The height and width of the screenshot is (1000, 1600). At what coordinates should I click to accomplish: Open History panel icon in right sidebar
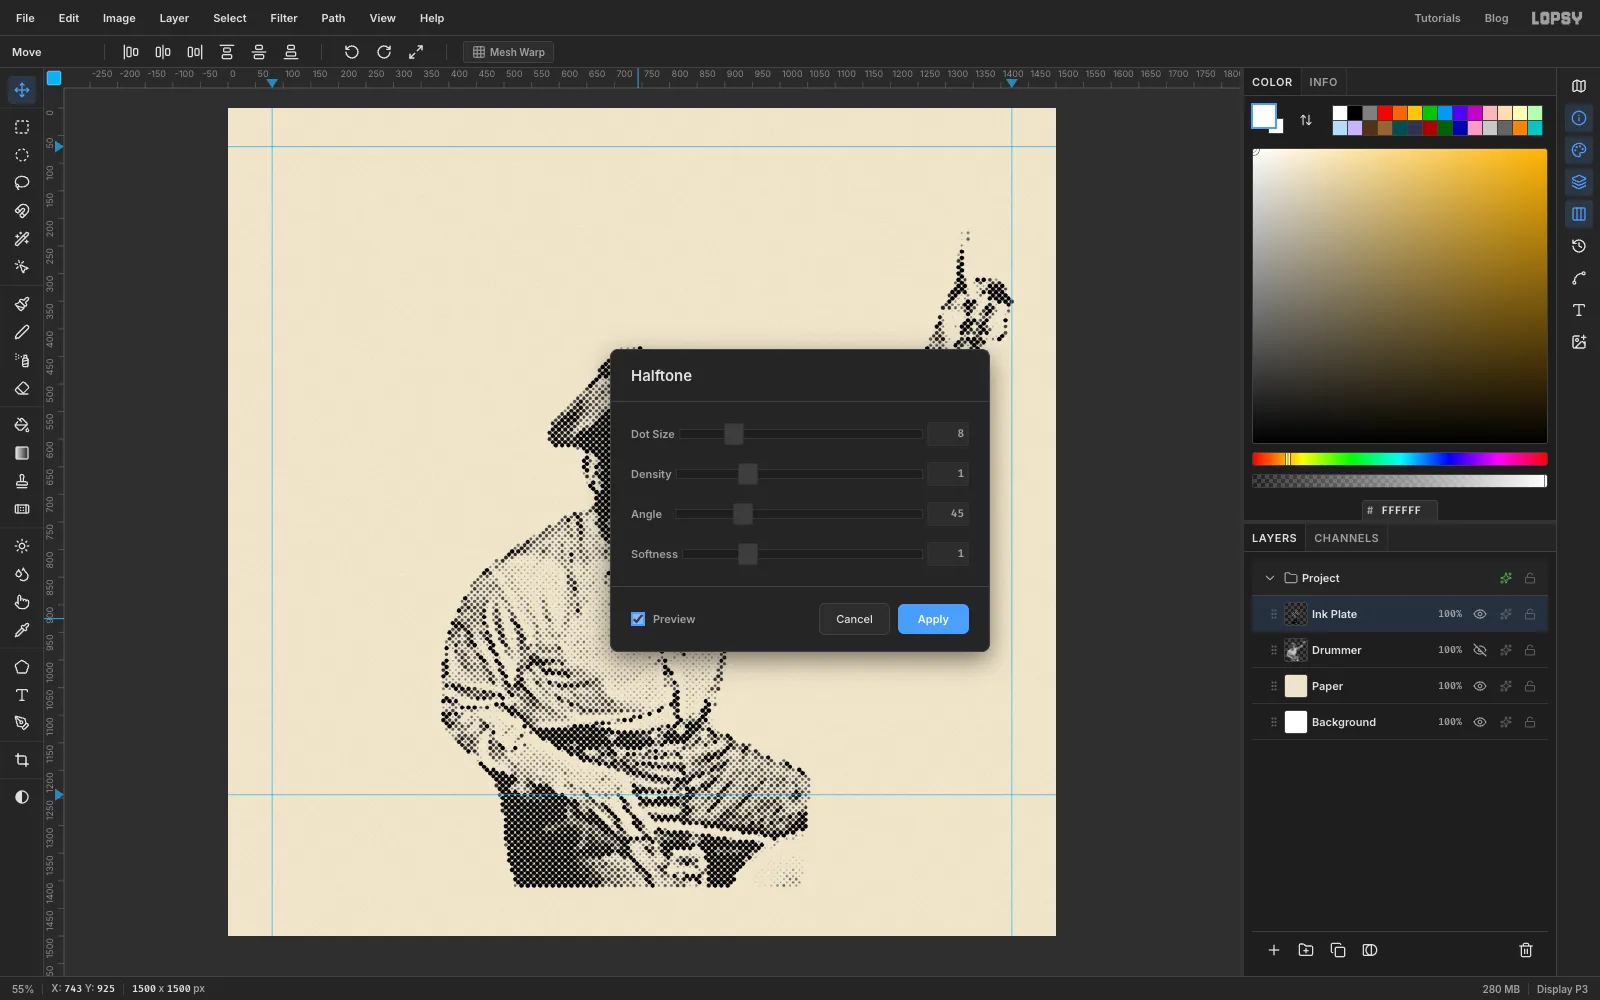(1579, 246)
